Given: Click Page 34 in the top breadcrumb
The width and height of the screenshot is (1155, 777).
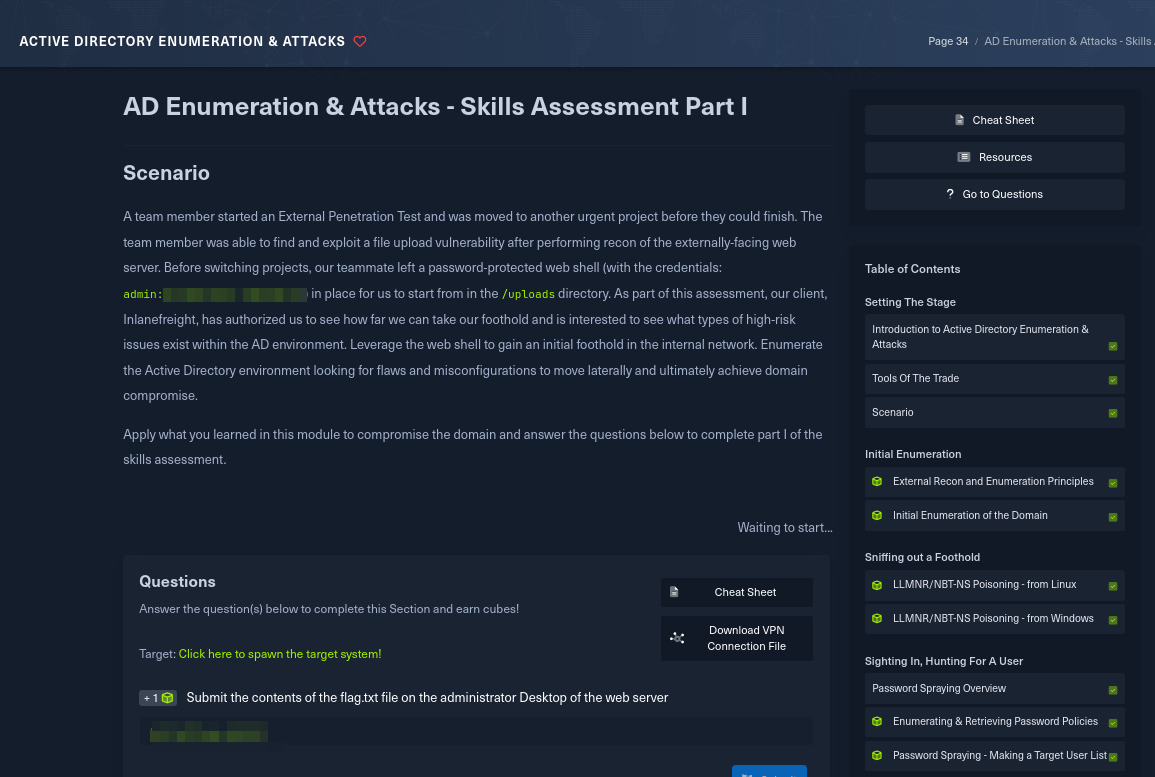Looking at the screenshot, I should 946,41.
